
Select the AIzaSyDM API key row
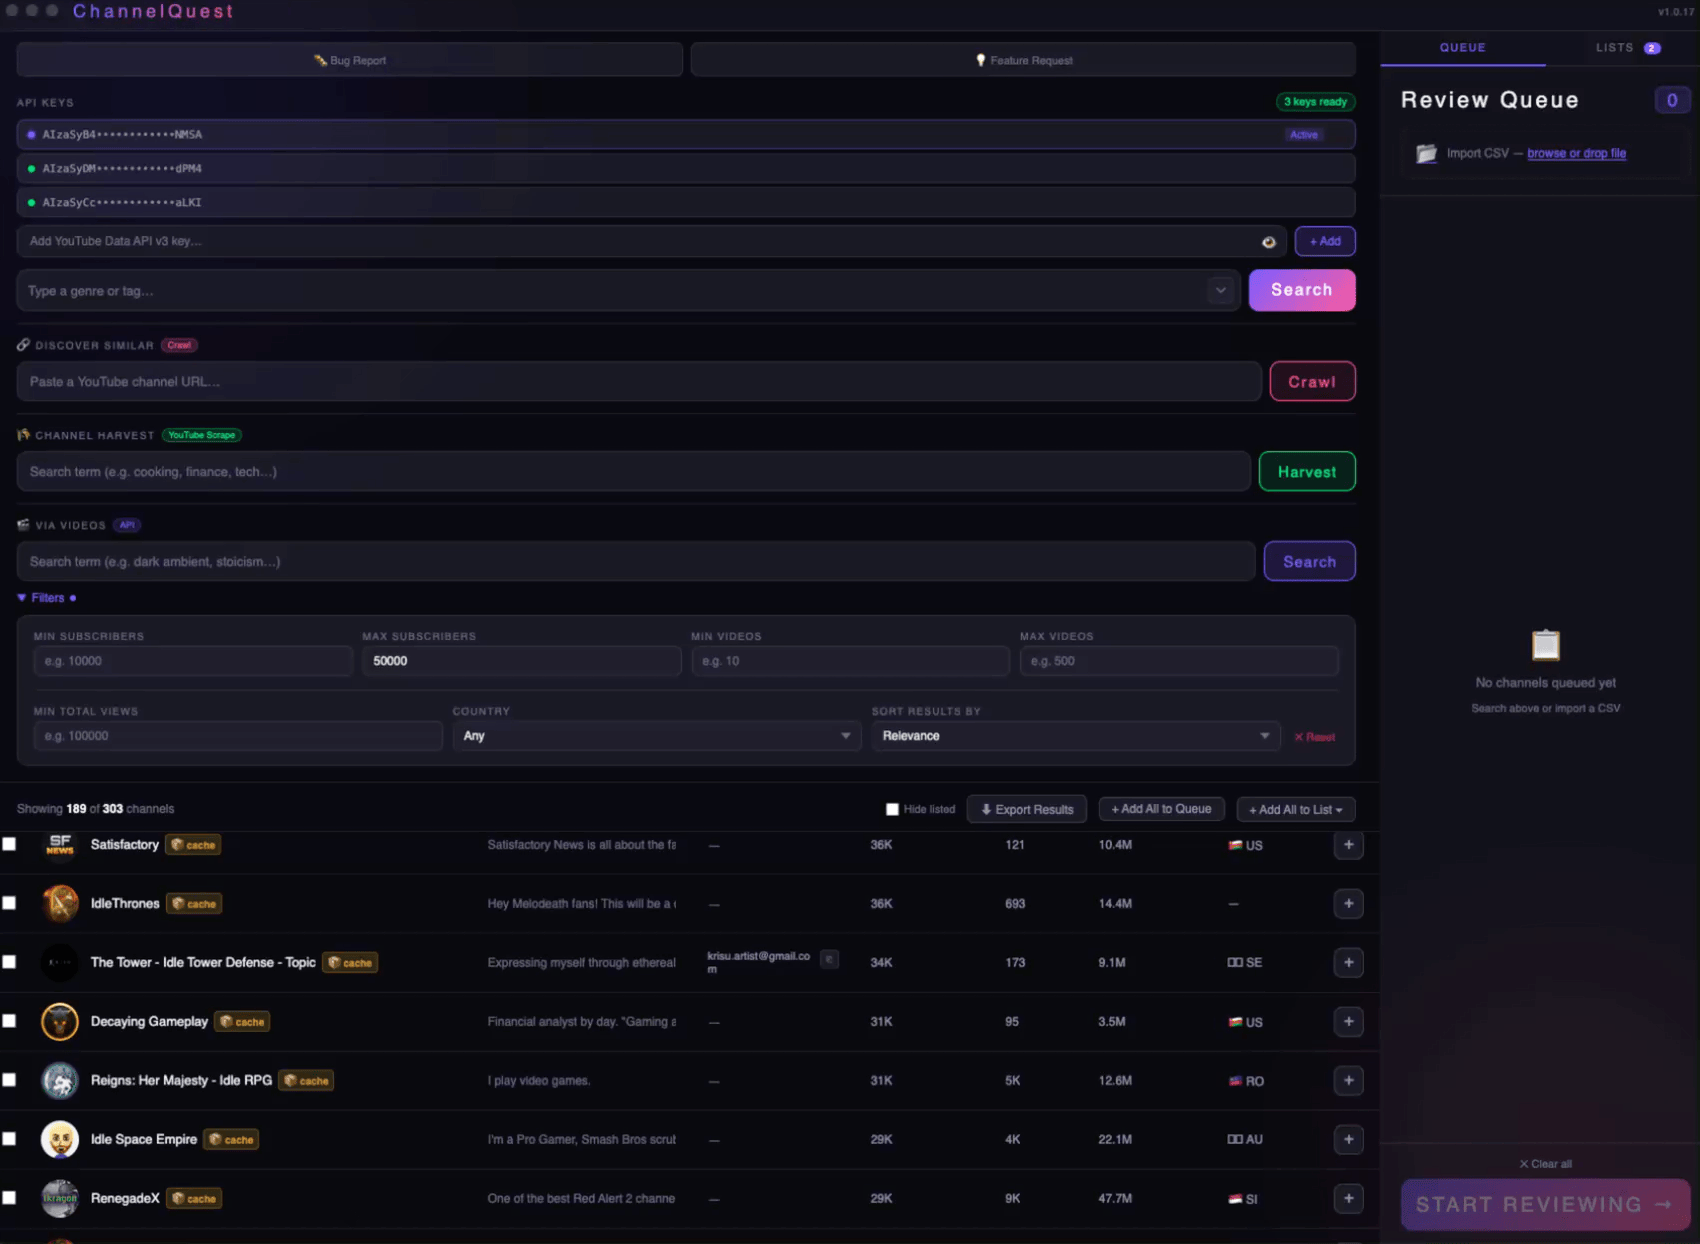pyautogui.click(x=686, y=168)
